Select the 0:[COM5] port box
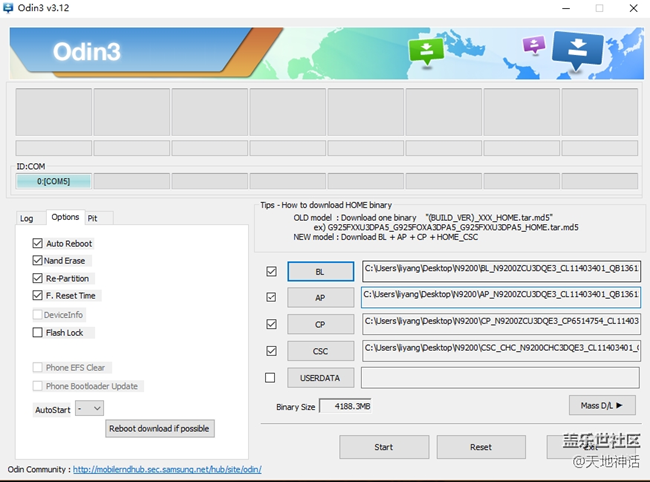Image resolution: width=650 pixels, height=482 pixels. (53, 182)
